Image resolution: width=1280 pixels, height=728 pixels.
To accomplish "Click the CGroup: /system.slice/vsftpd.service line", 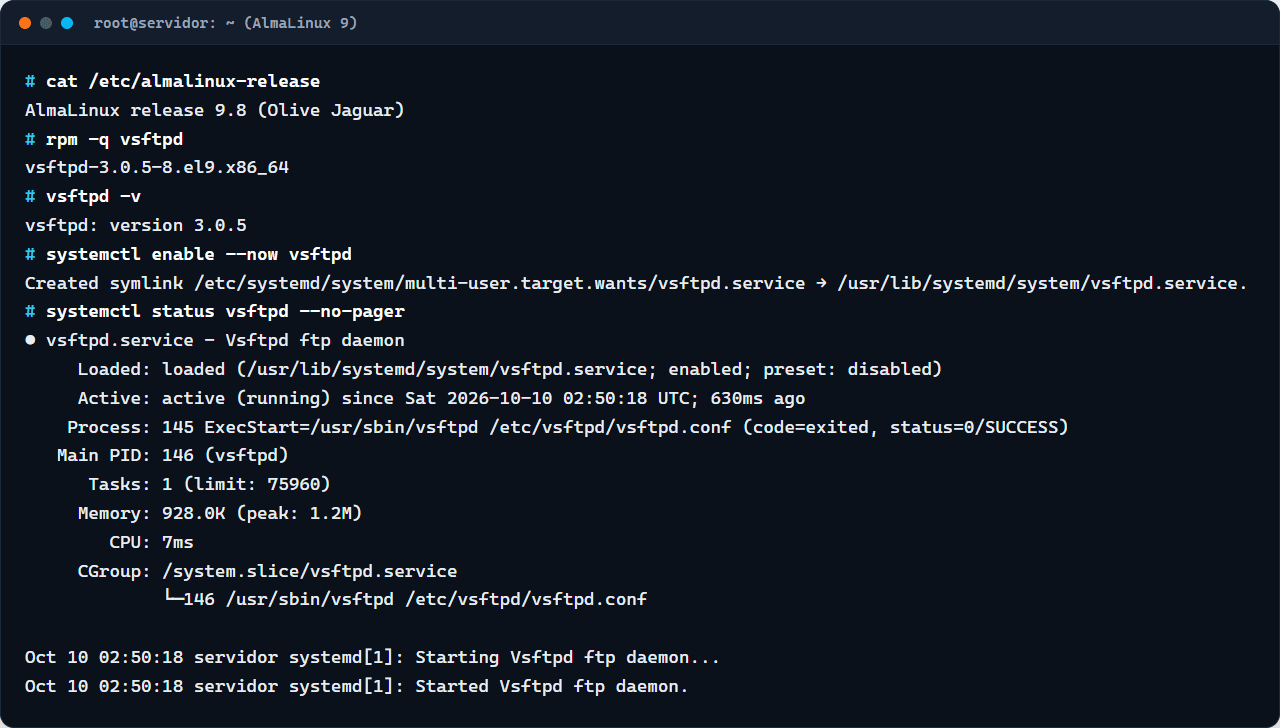I will [267, 571].
